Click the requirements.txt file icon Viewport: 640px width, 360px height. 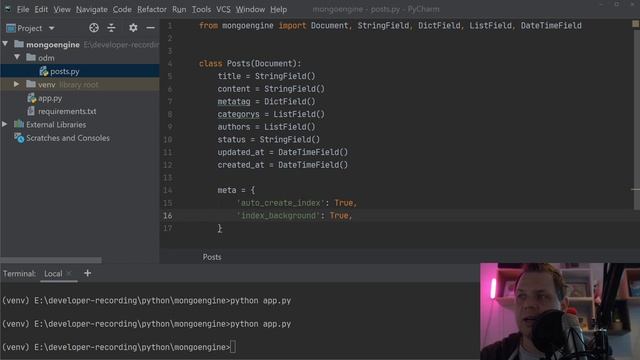pos(31,111)
